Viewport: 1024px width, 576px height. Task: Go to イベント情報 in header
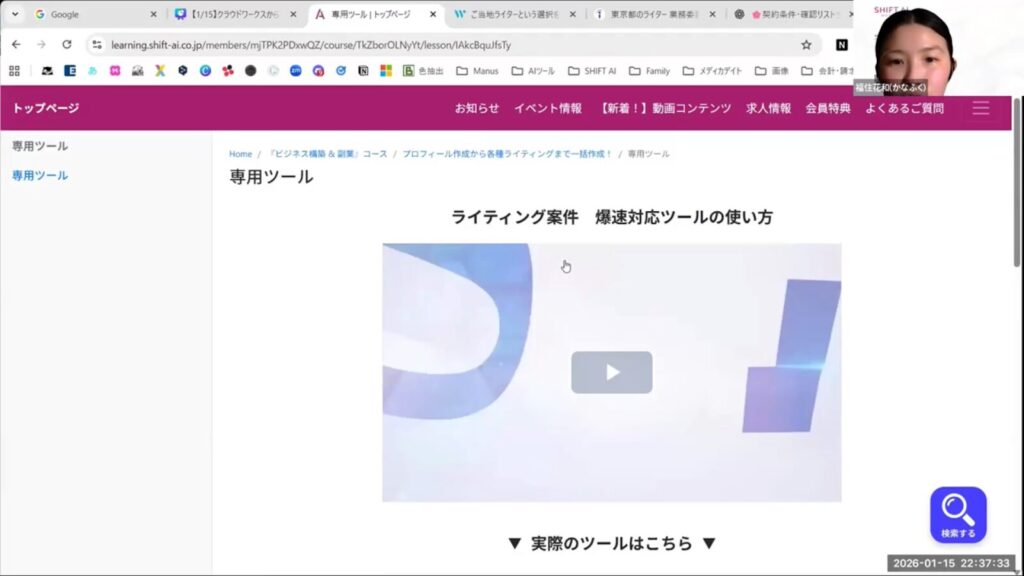(548, 108)
